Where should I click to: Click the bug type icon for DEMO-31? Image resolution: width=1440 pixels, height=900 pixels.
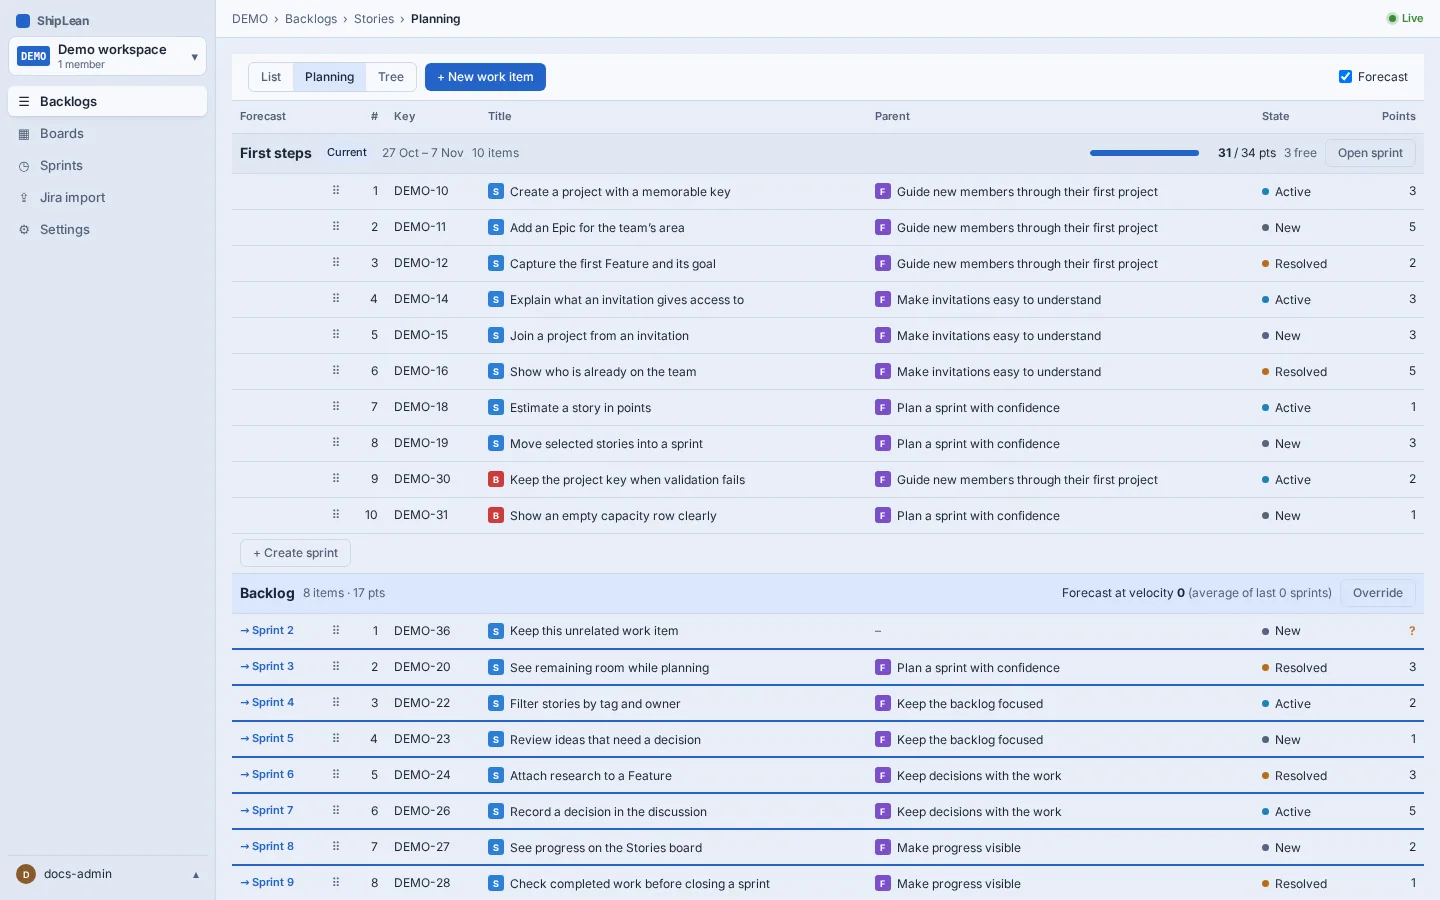point(496,516)
